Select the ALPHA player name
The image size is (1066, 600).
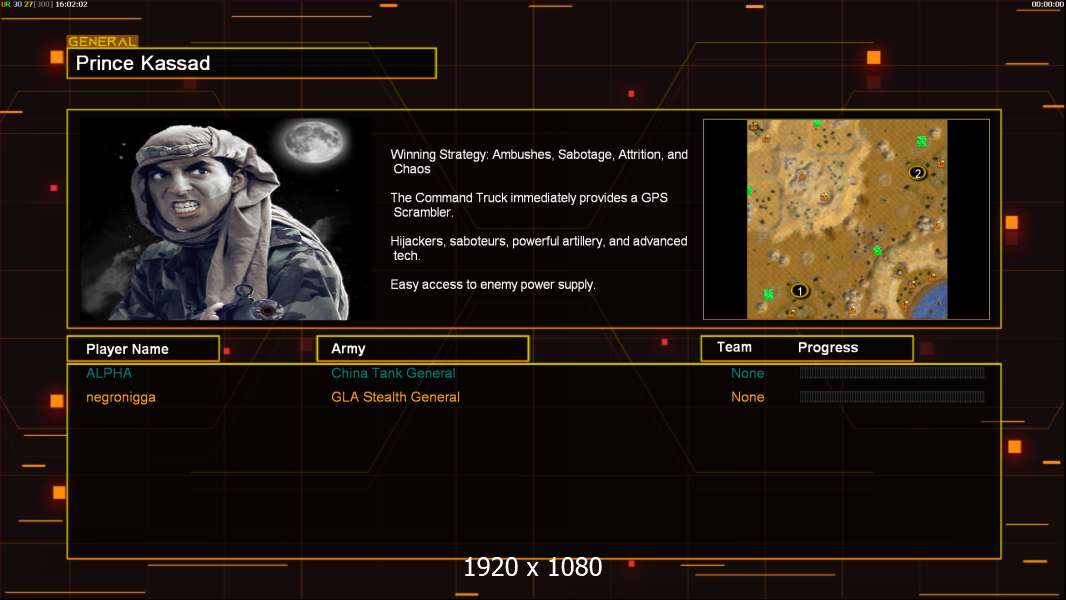pyautogui.click(x=109, y=373)
